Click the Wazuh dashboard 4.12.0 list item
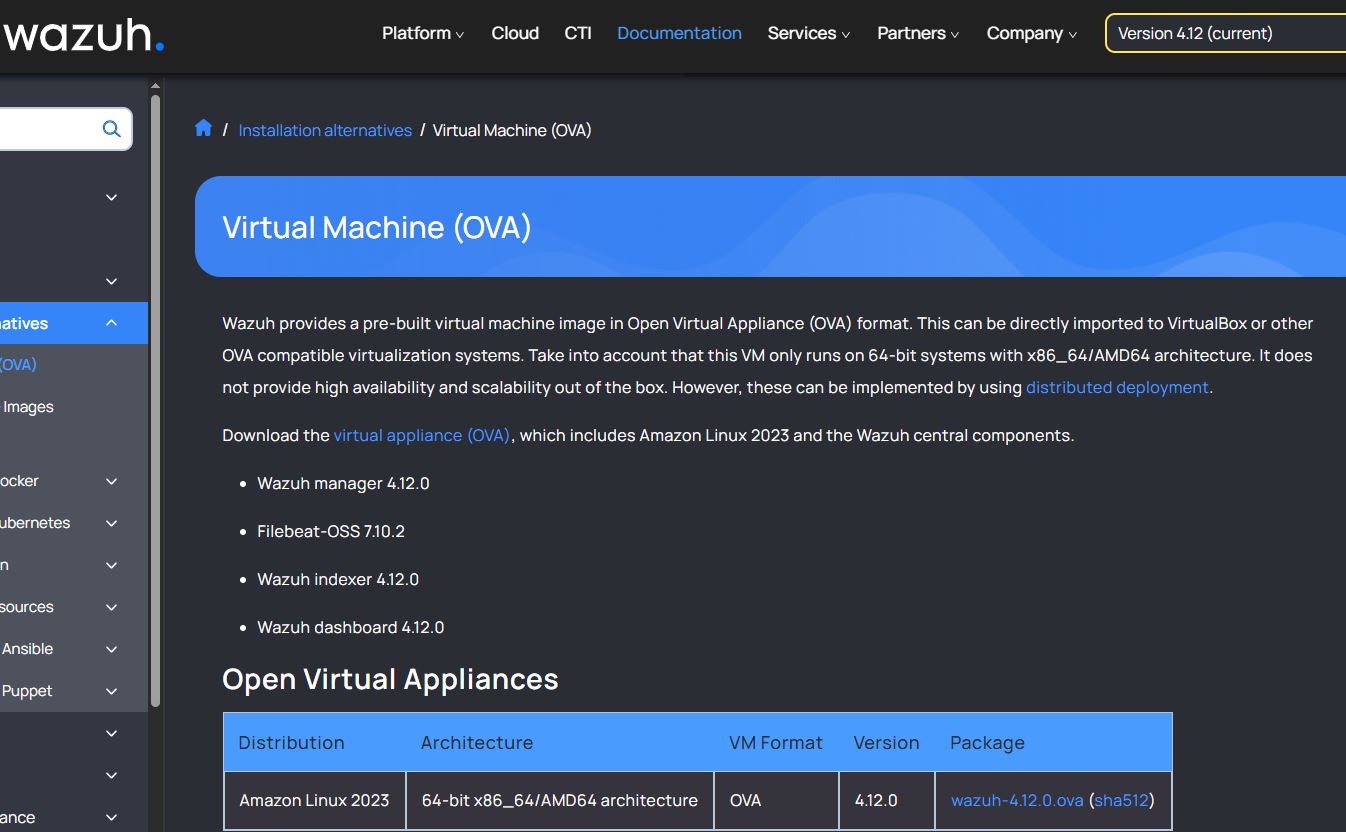This screenshot has width=1346, height=832. coord(351,627)
